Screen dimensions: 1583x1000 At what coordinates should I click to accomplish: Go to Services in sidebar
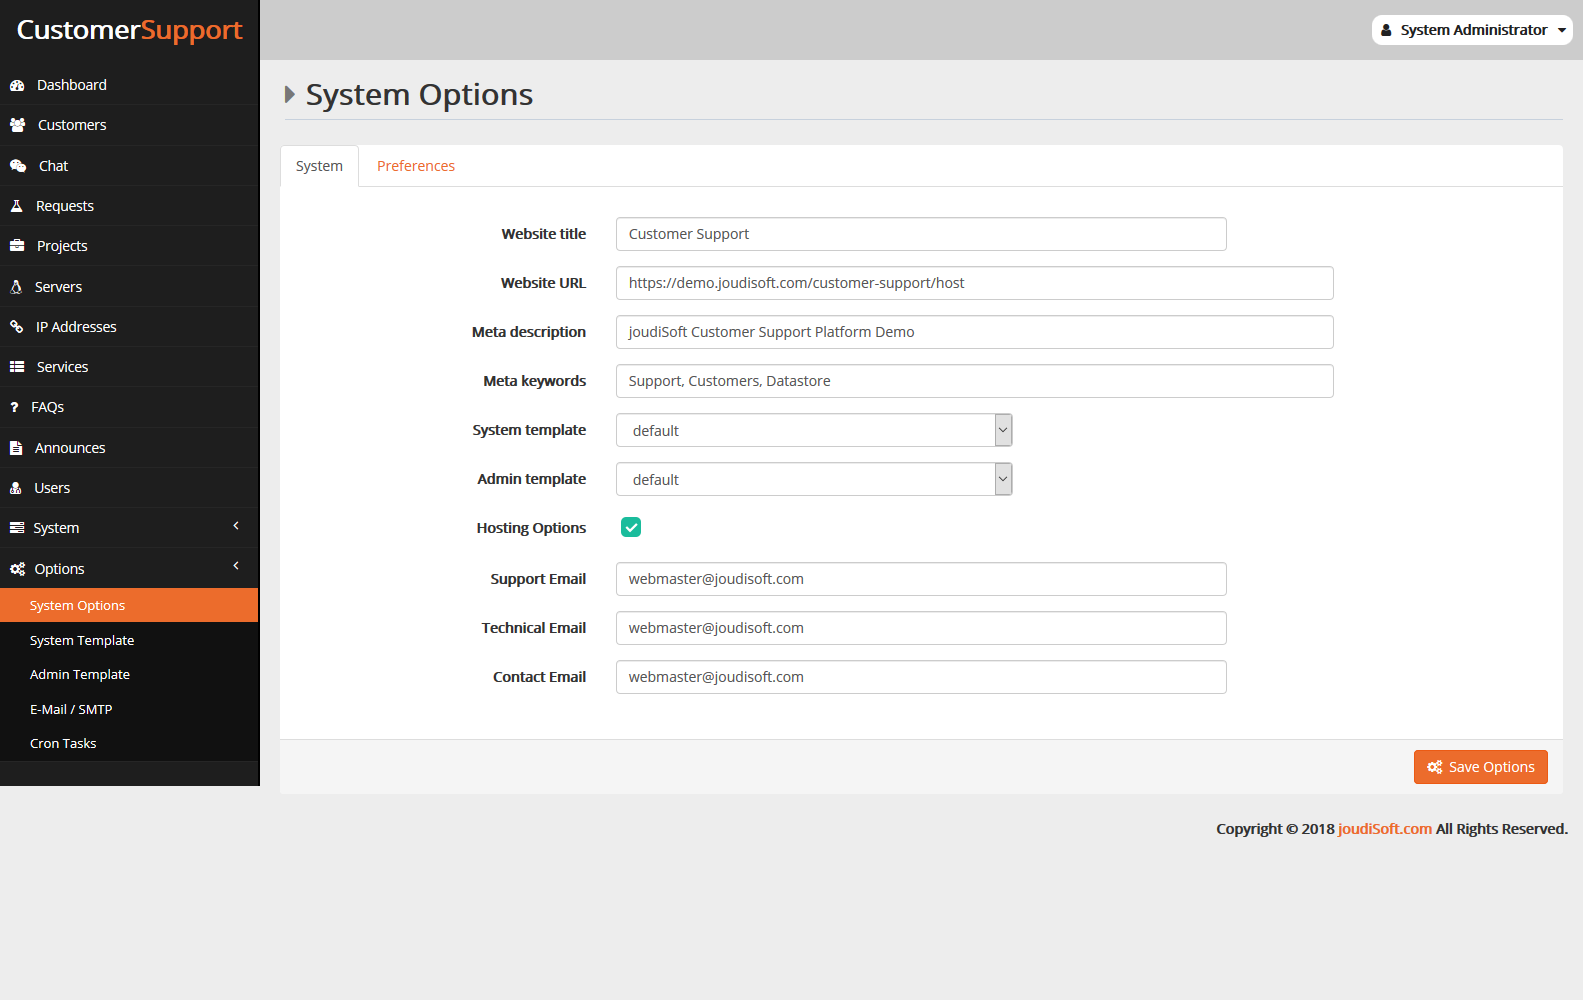pyautogui.click(x=129, y=367)
